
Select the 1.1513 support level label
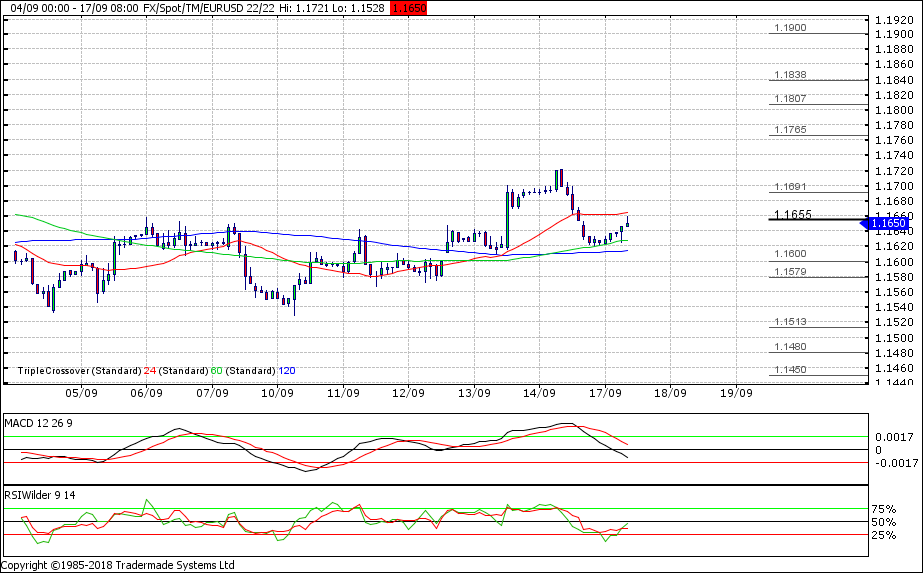click(x=791, y=322)
